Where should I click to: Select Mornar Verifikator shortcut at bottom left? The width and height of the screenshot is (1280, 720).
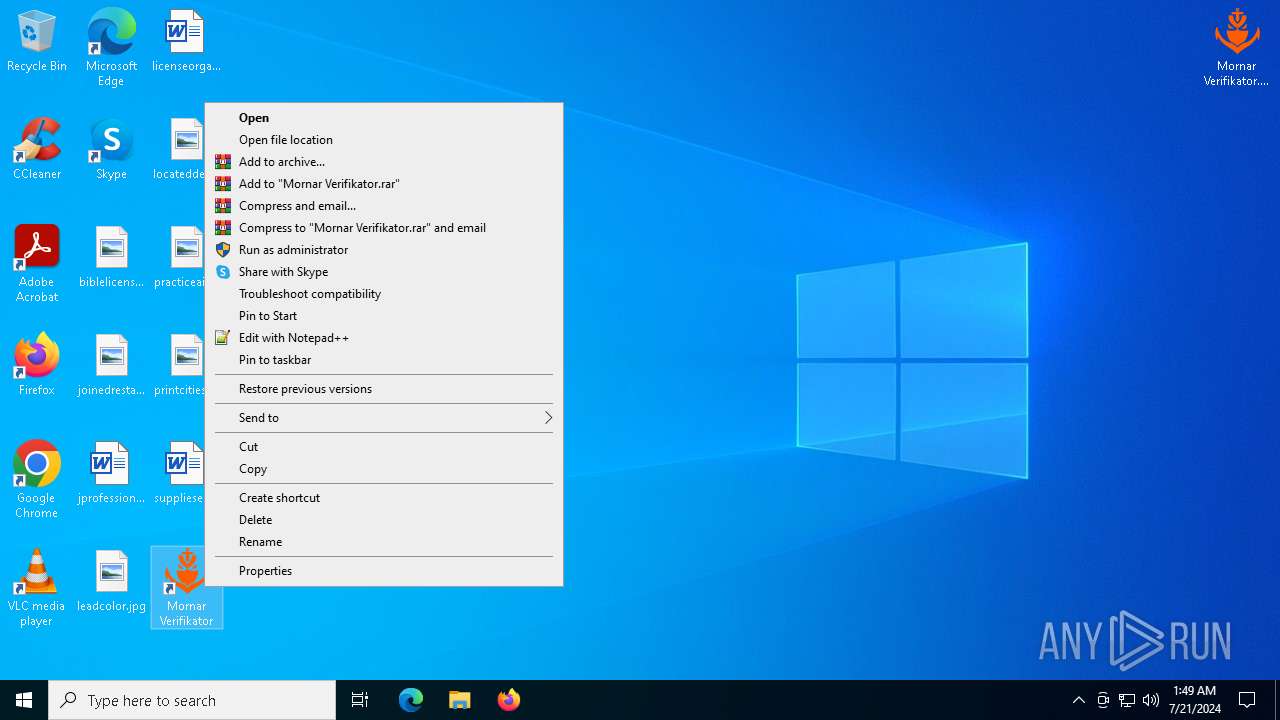186,588
